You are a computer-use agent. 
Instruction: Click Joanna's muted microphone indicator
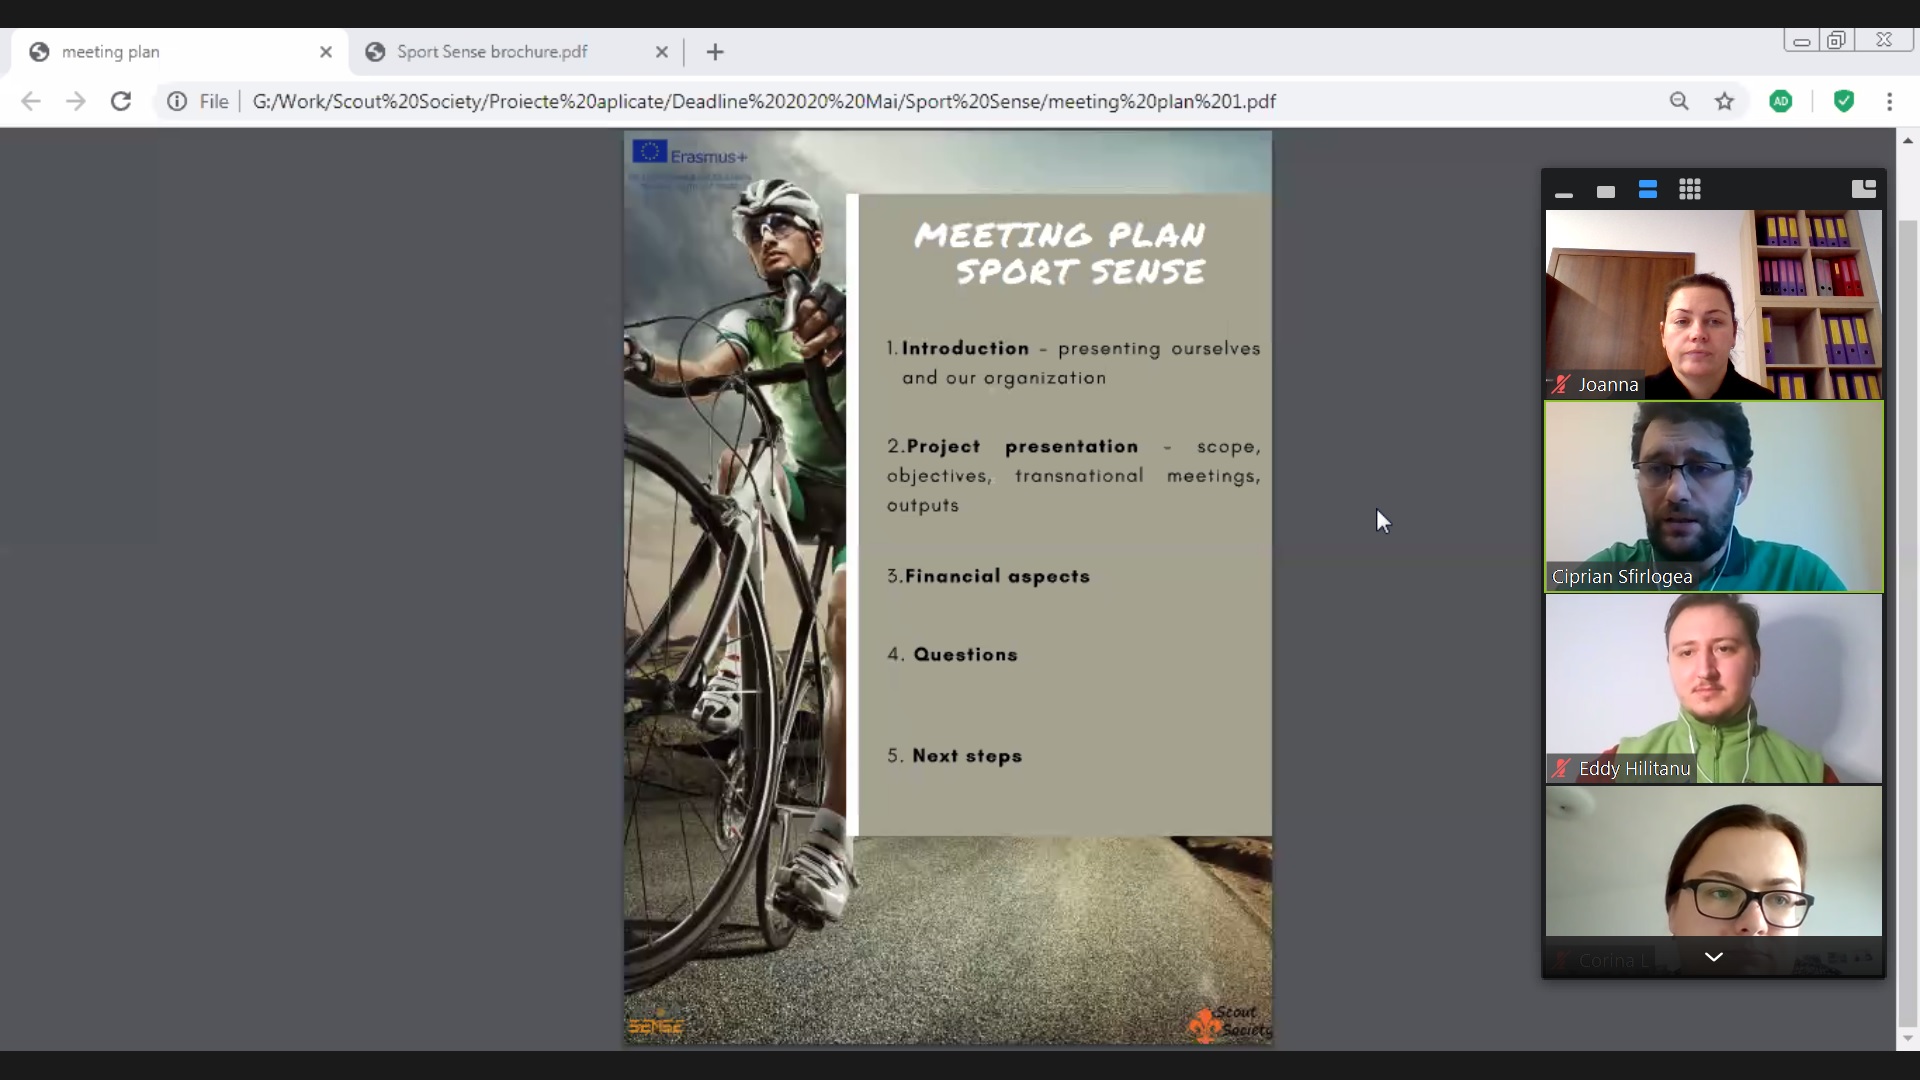tap(1561, 385)
